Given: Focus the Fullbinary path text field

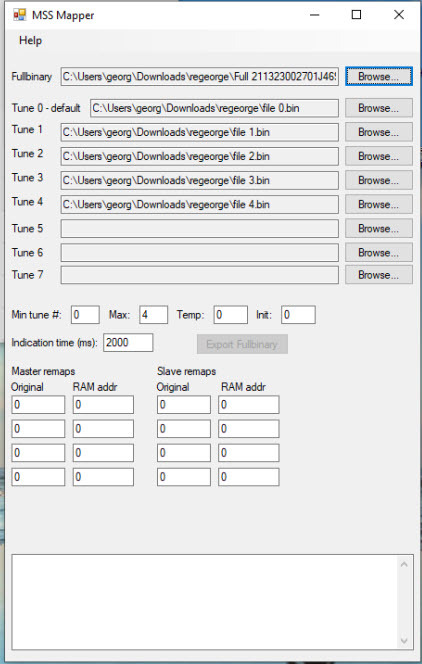Looking at the screenshot, I should pyautogui.click(x=199, y=77).
